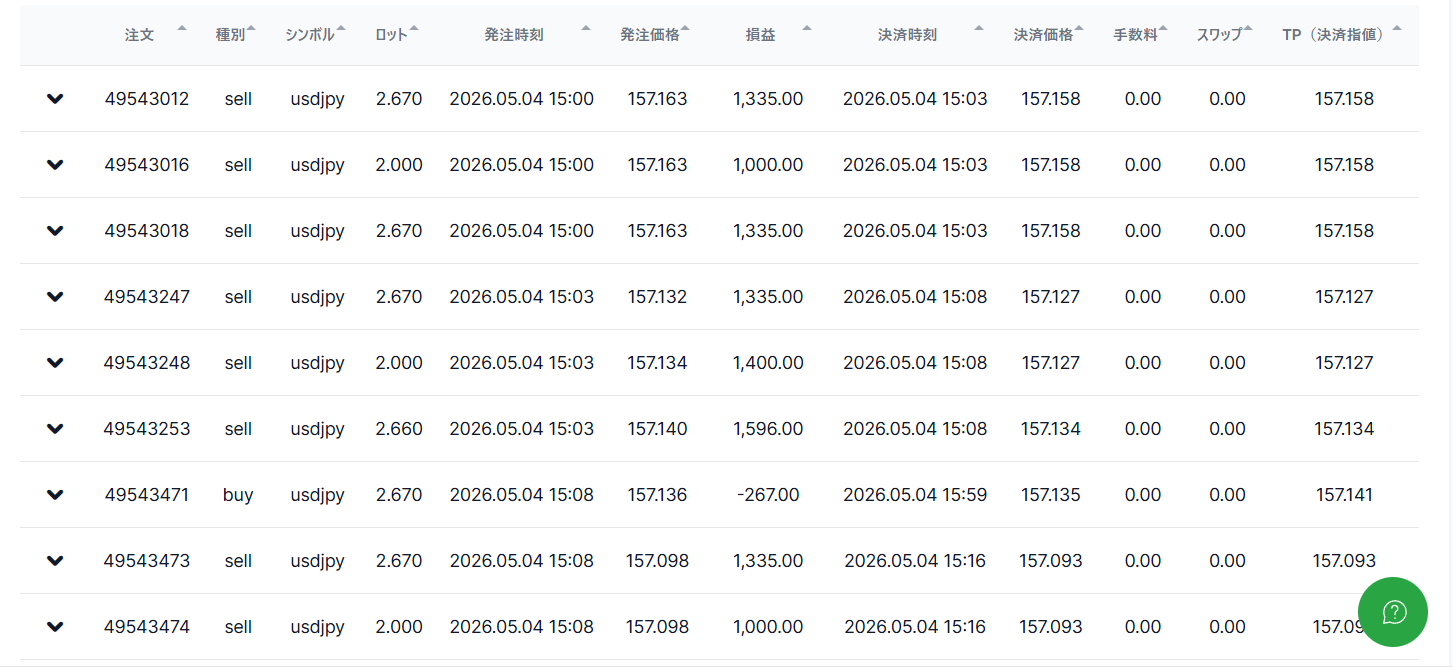The width and height of the screenshot is (1453, 667).
Task: Open details chevron for order 49543018
Action: coord(55,231)
